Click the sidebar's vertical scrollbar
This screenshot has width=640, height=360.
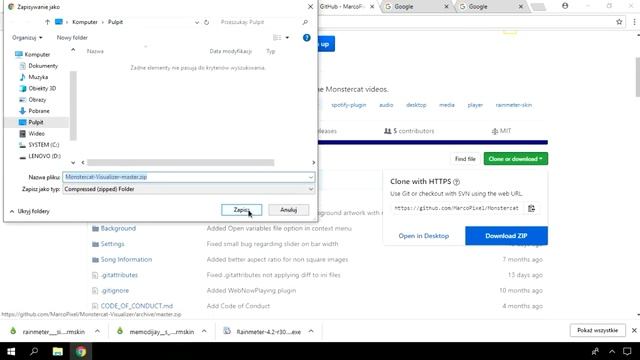pos(73,105)
